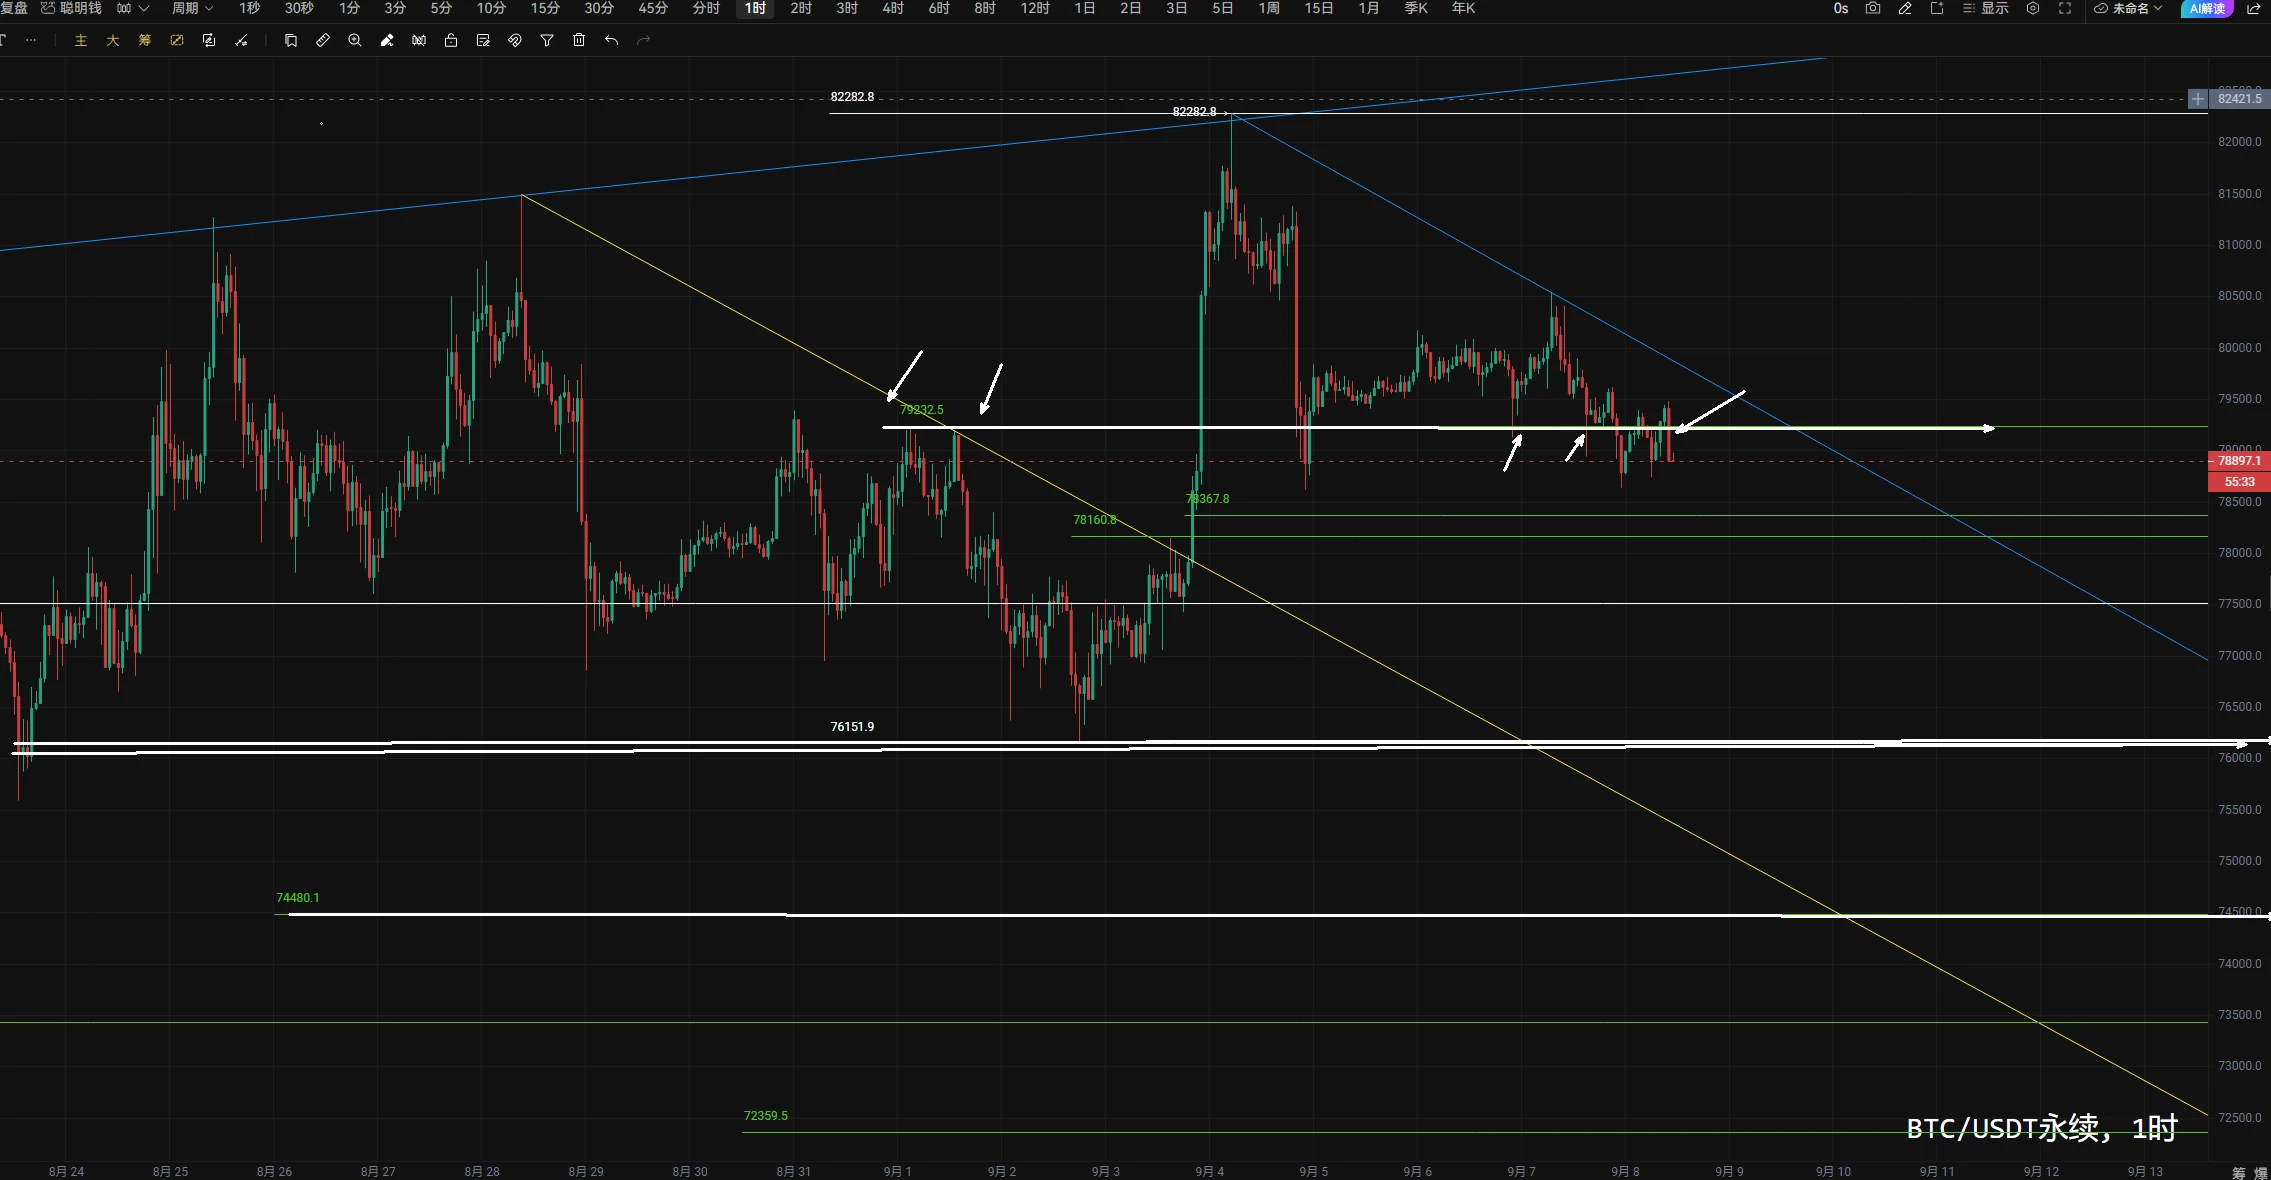The height and width of the screenshot is (1180, 2271).
Task: Click the 72359.5 green price label
Action: point(766,1116)
